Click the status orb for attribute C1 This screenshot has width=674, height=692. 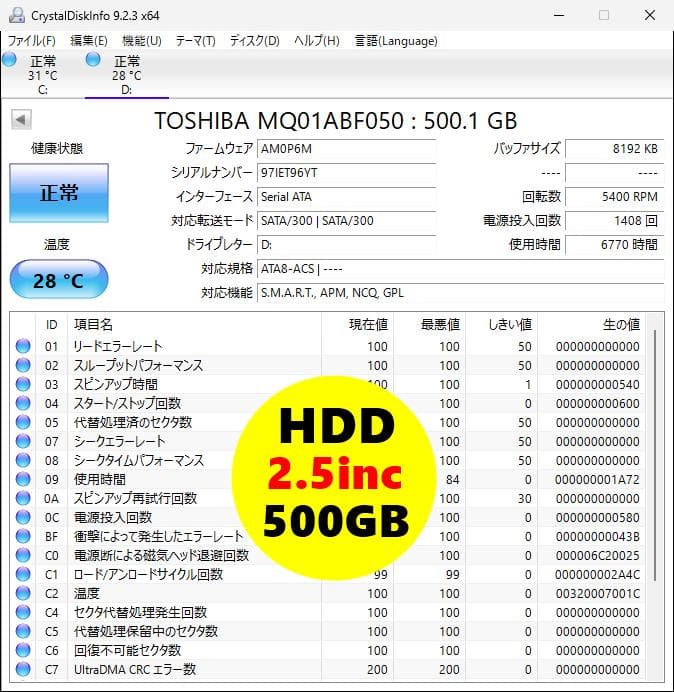[x=23, y=574]
